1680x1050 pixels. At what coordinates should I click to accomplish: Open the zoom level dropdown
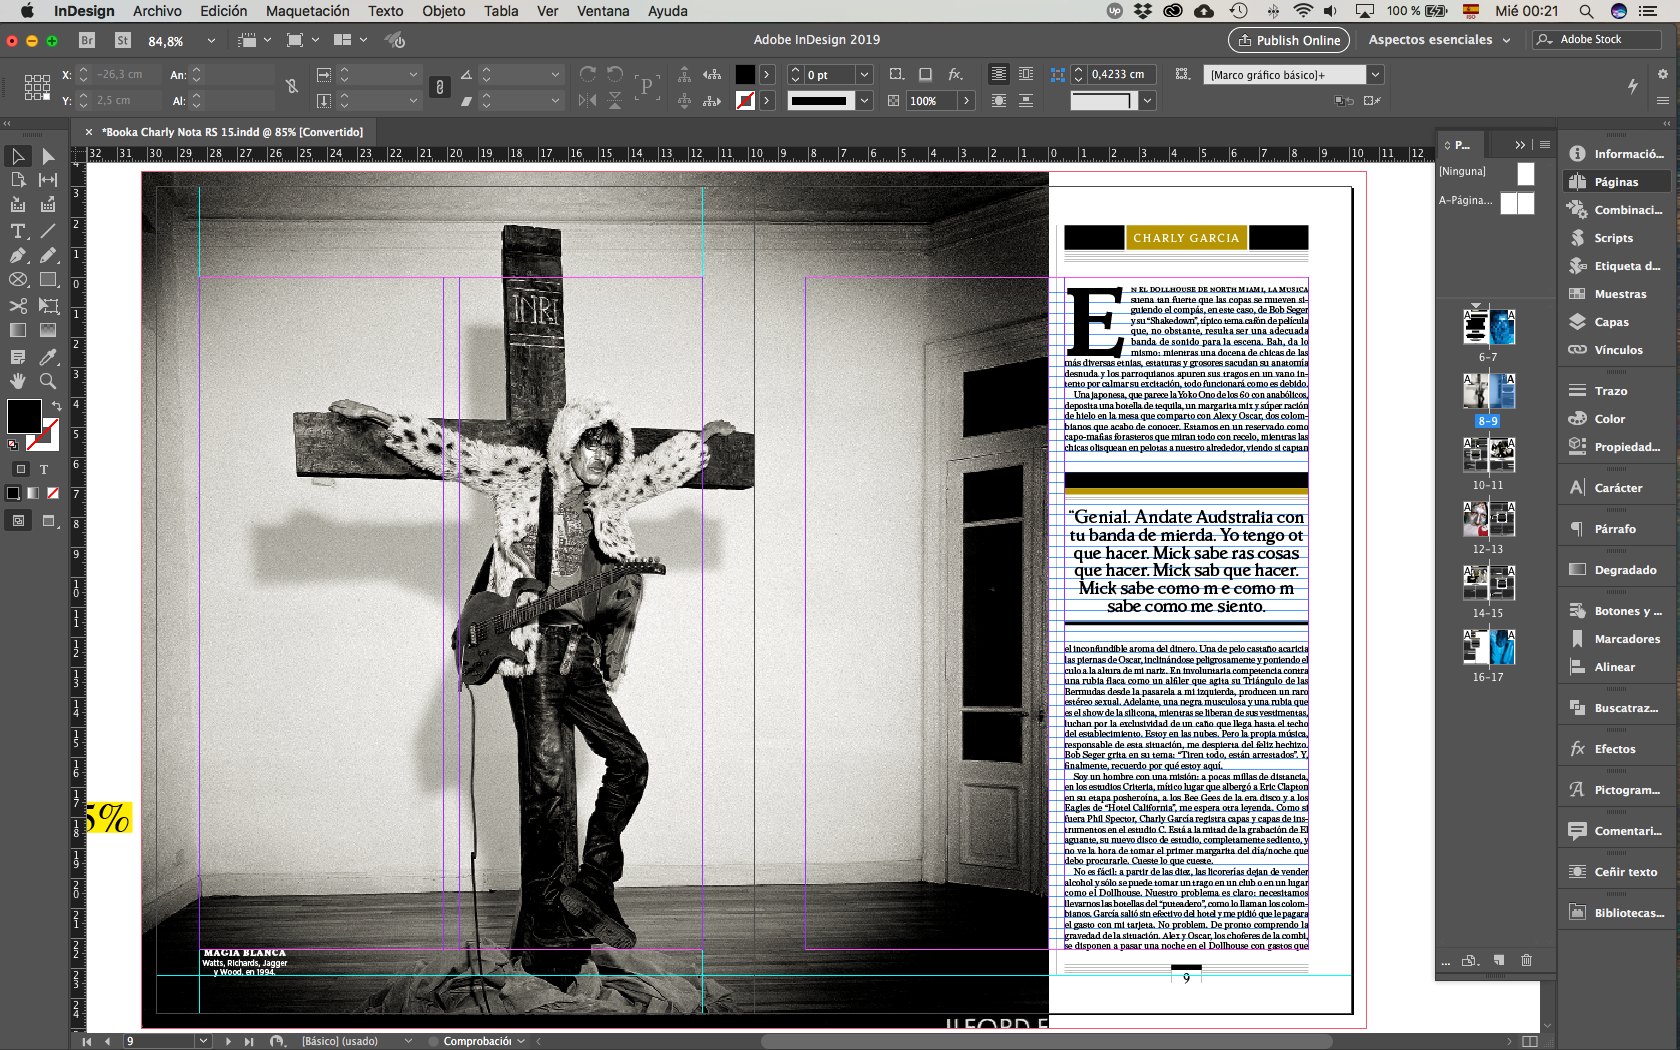211,41
